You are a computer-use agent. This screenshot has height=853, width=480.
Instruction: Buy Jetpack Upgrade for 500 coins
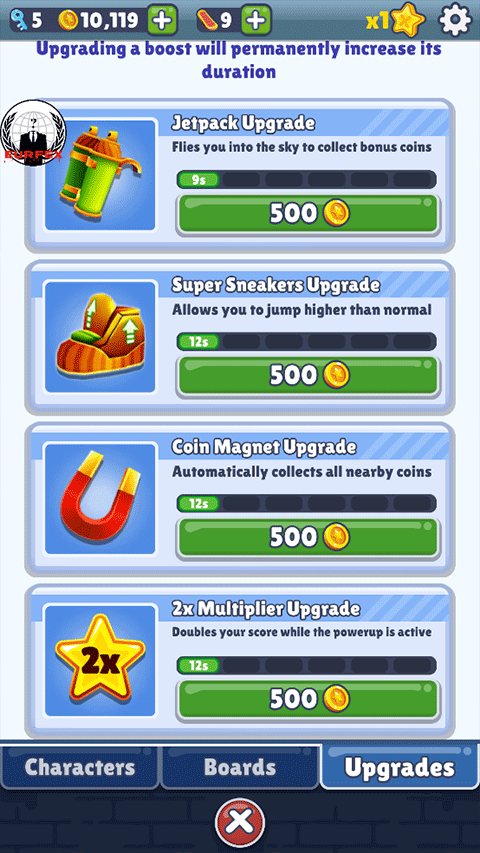308,214
